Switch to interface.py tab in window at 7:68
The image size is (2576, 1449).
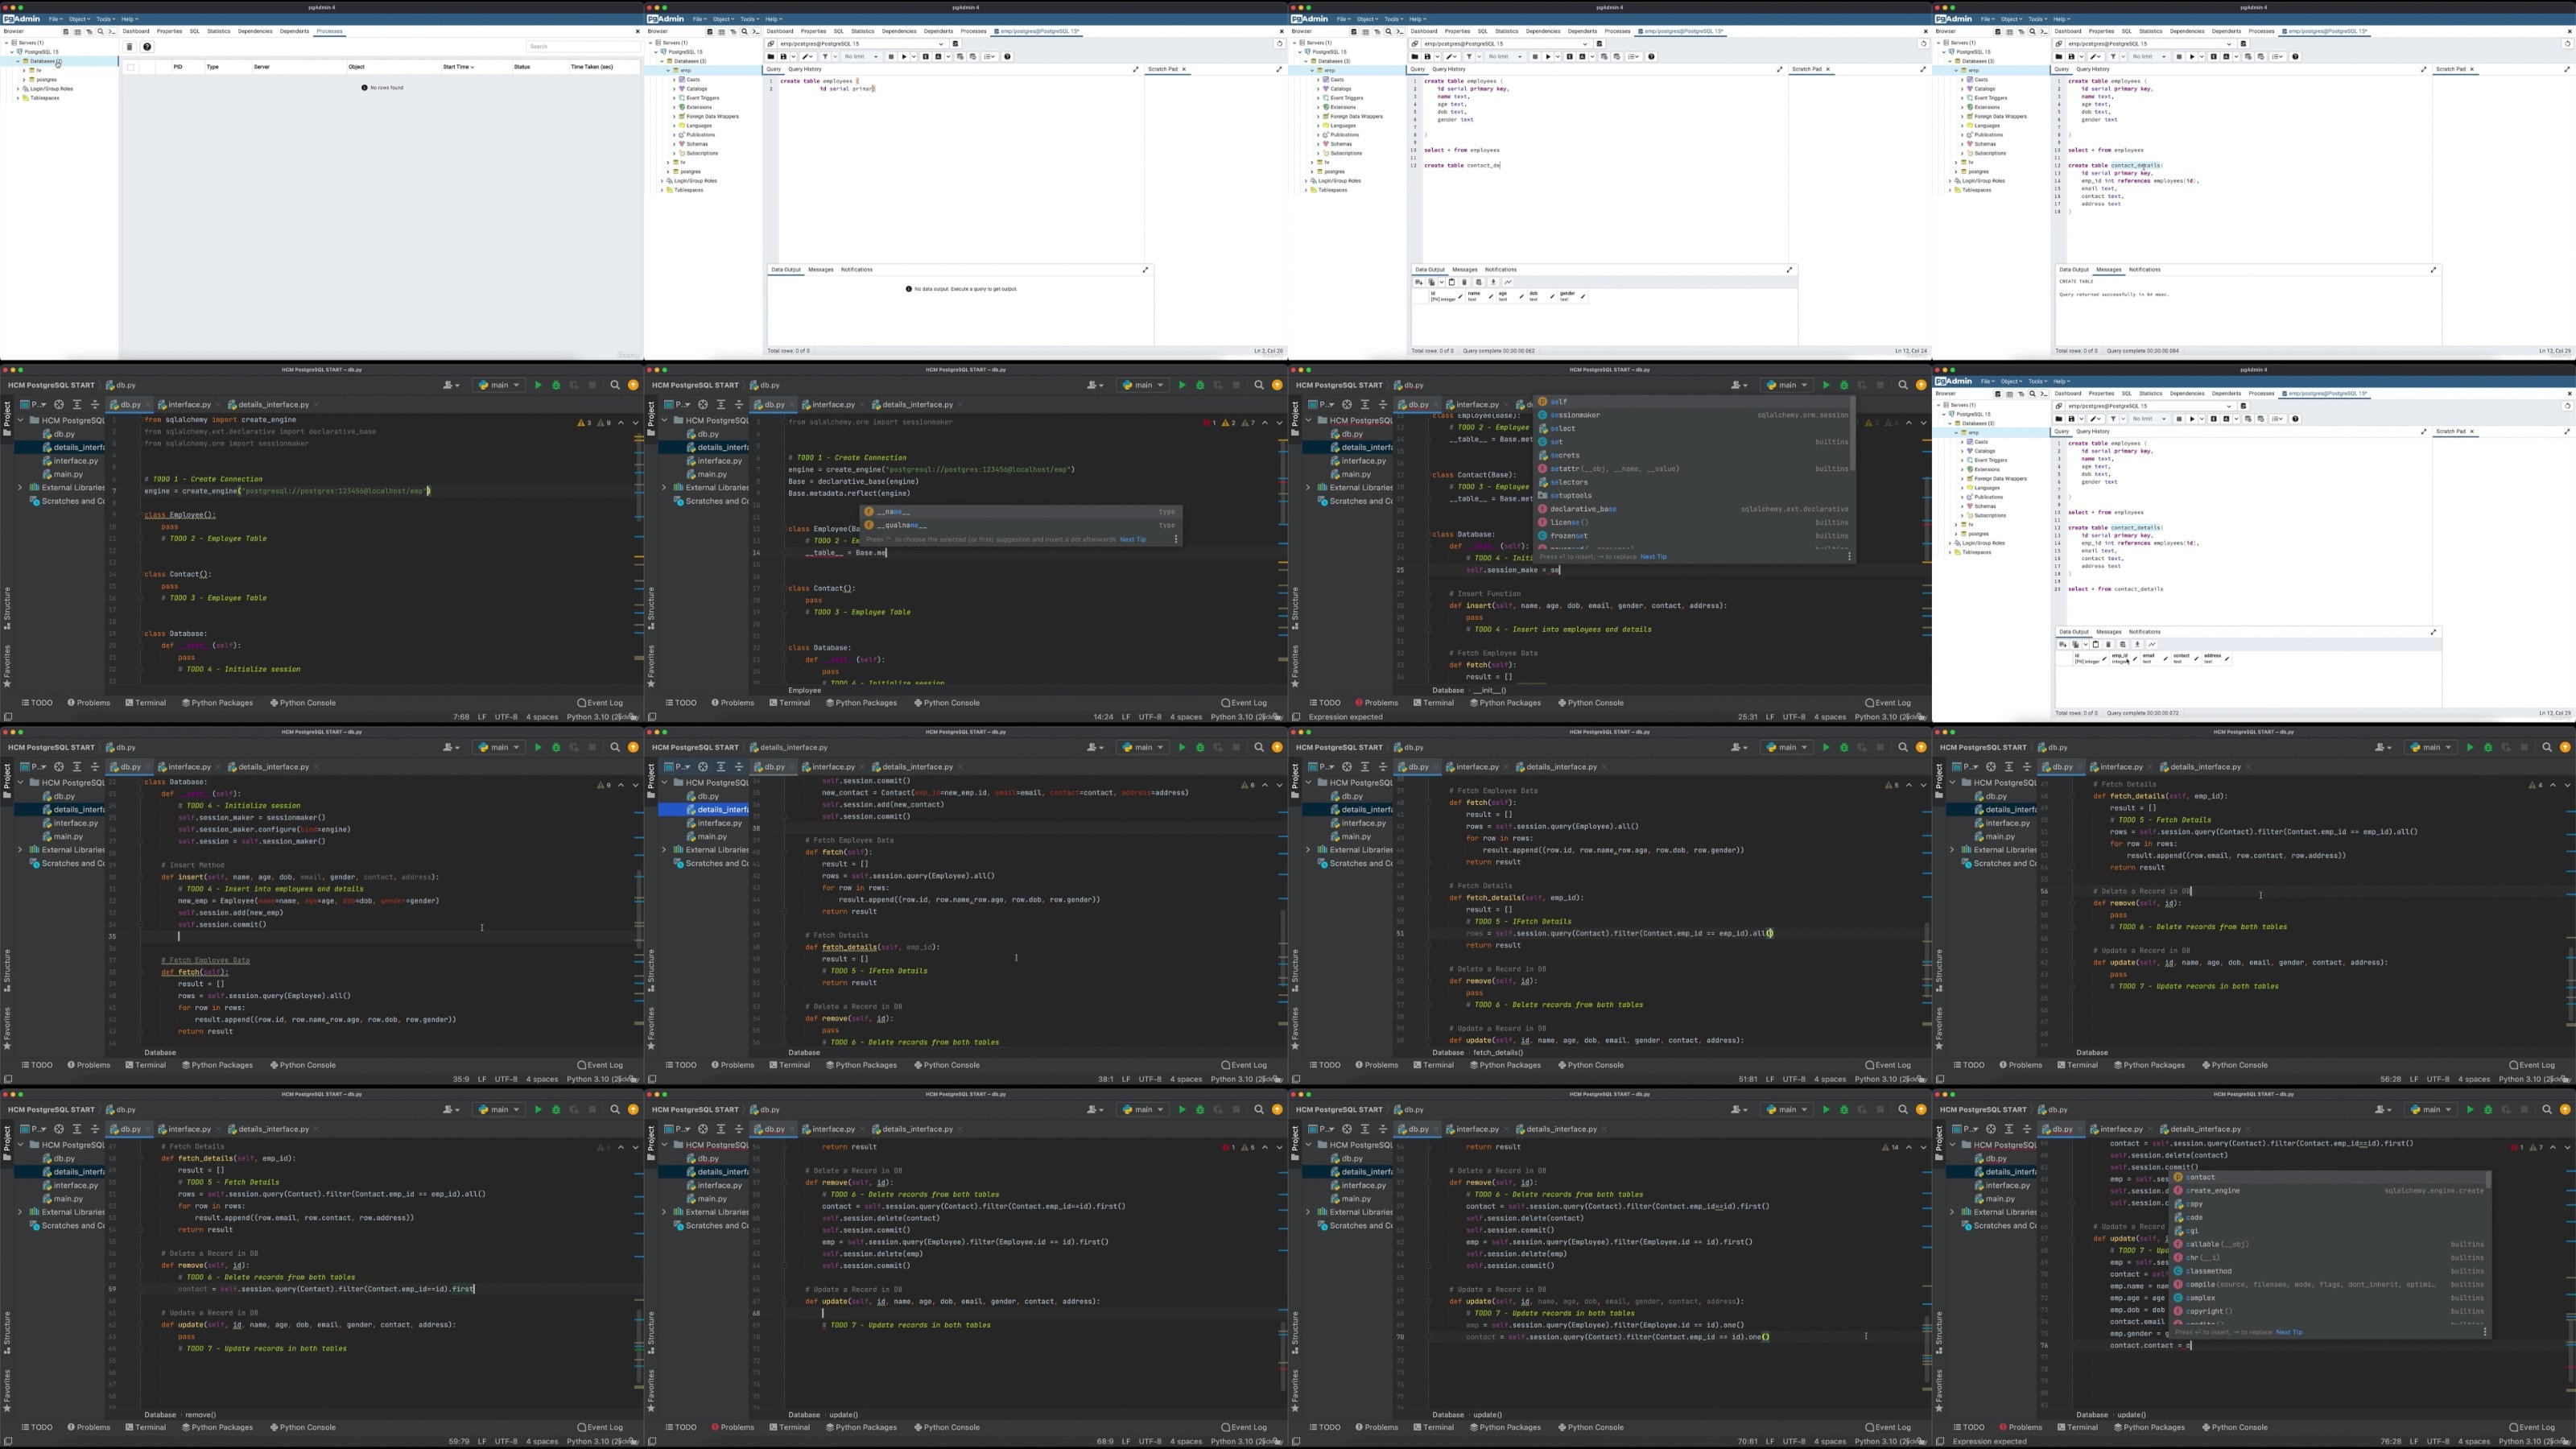coord(189,405)
